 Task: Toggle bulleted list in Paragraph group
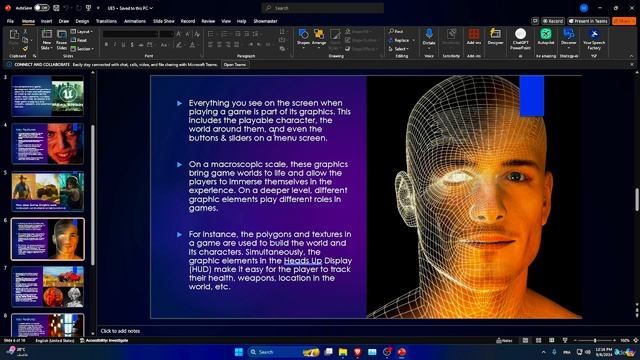211,34
